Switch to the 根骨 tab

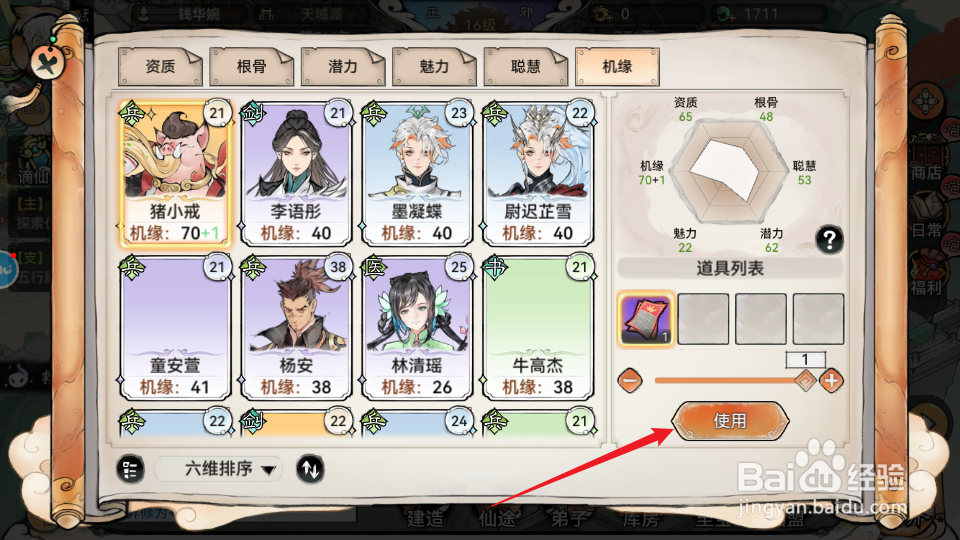(251, 66)
